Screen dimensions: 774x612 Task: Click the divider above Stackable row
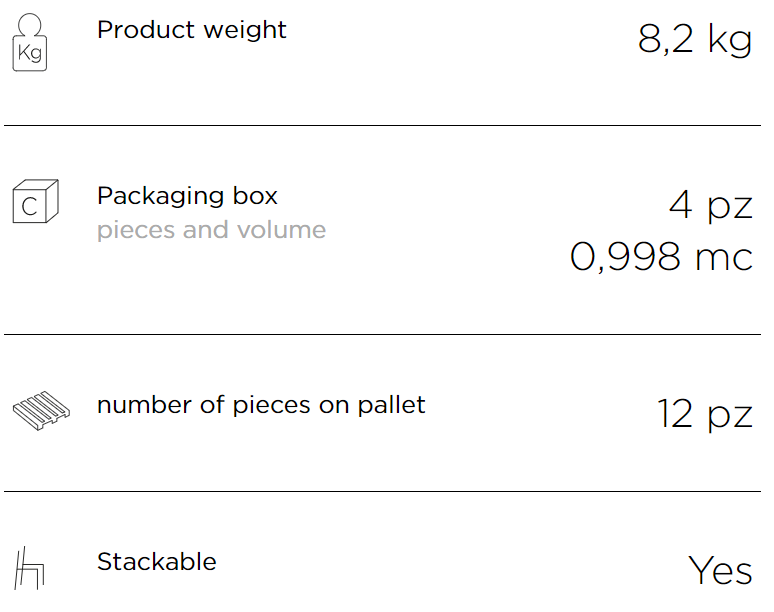coord(383,491)
